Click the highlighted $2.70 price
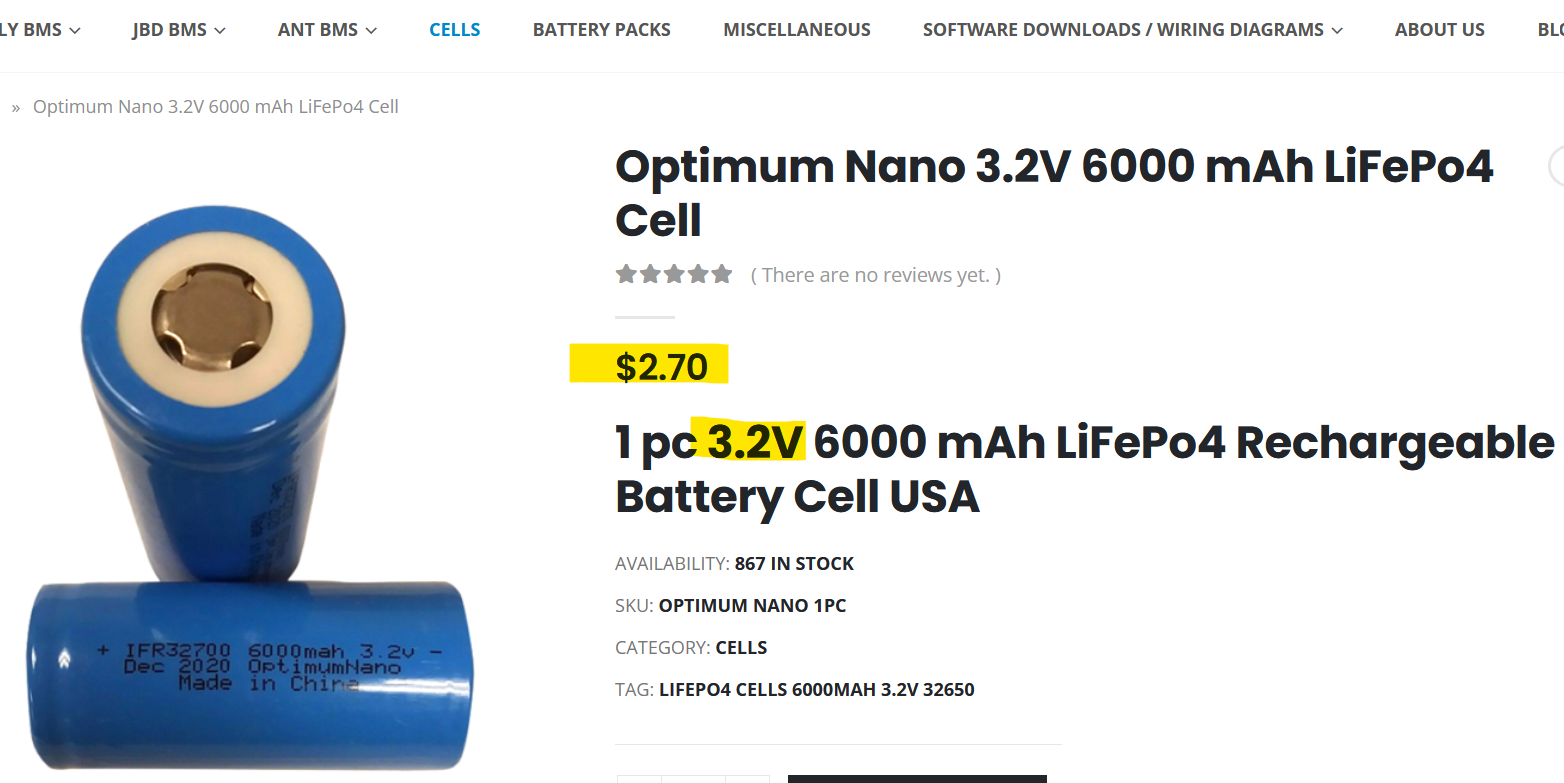Screen dimensions: 1564x783 (x=661, y=367)
